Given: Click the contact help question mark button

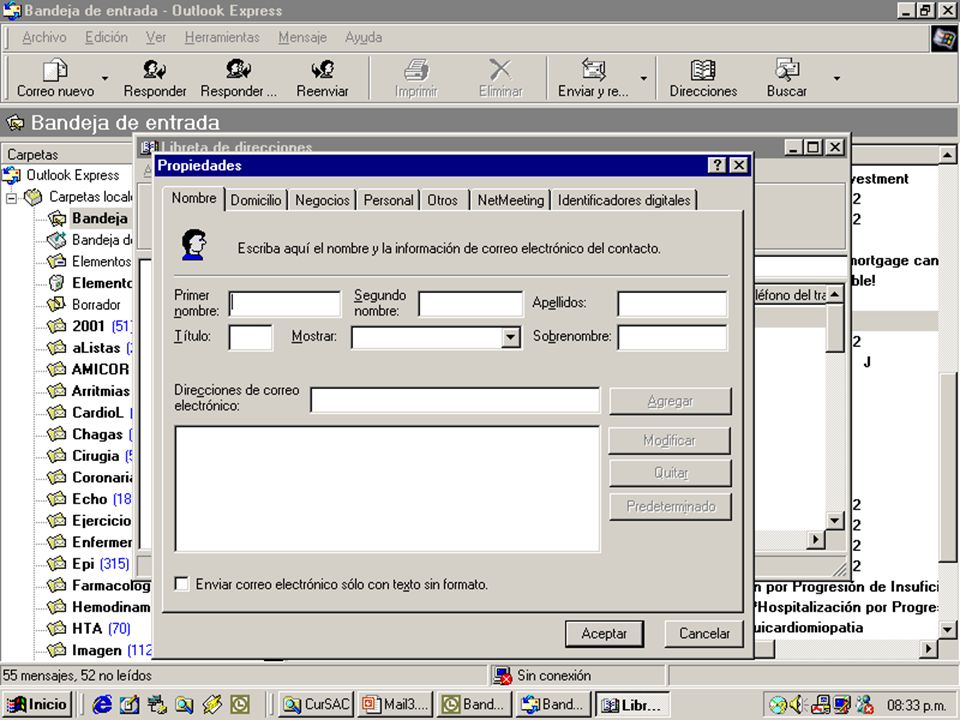Looking at the screenshot, I should pos(717,165).
